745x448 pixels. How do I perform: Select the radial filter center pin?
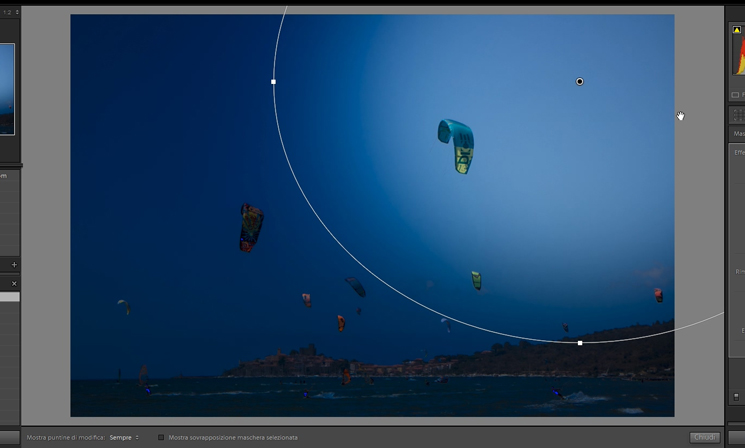[x=579, y=82]
